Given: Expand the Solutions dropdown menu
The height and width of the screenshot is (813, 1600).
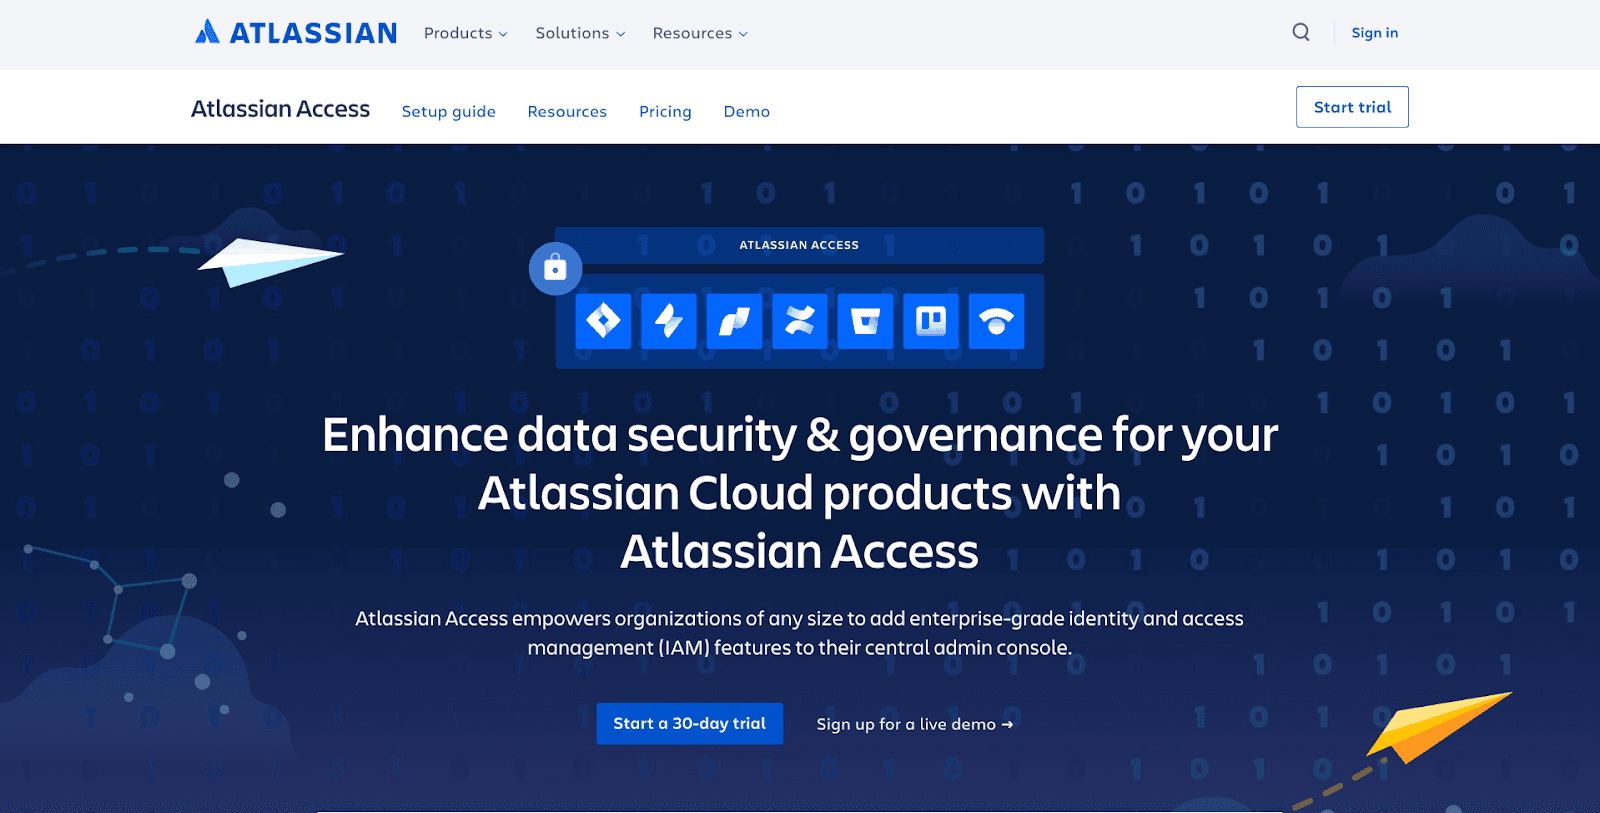Looking at the screenshot, I should point(581,33).
